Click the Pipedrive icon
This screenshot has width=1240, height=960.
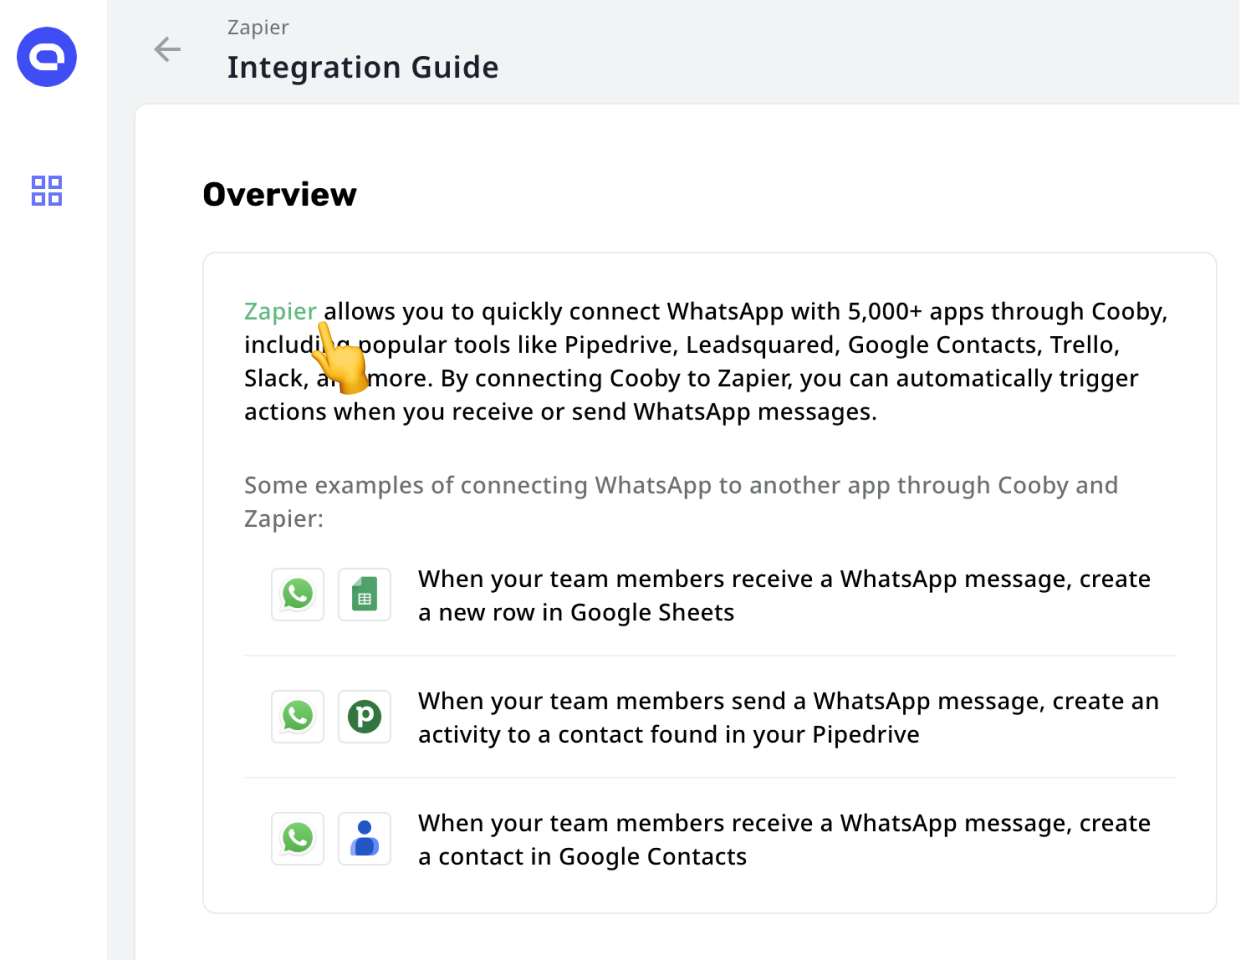pos(364,716)
